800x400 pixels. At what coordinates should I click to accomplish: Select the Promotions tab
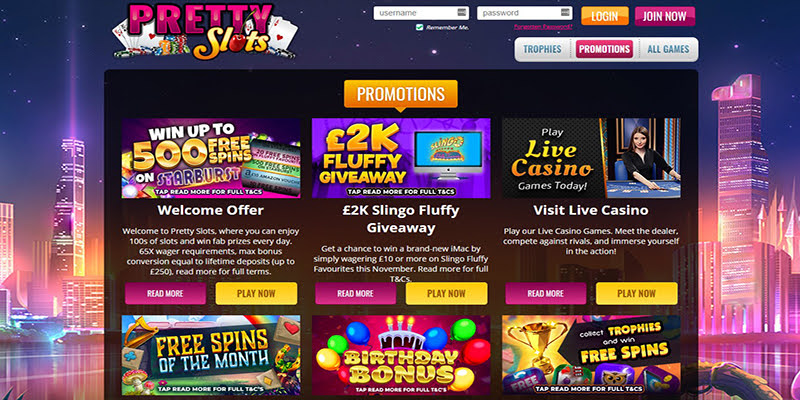(x=604, y=49)
